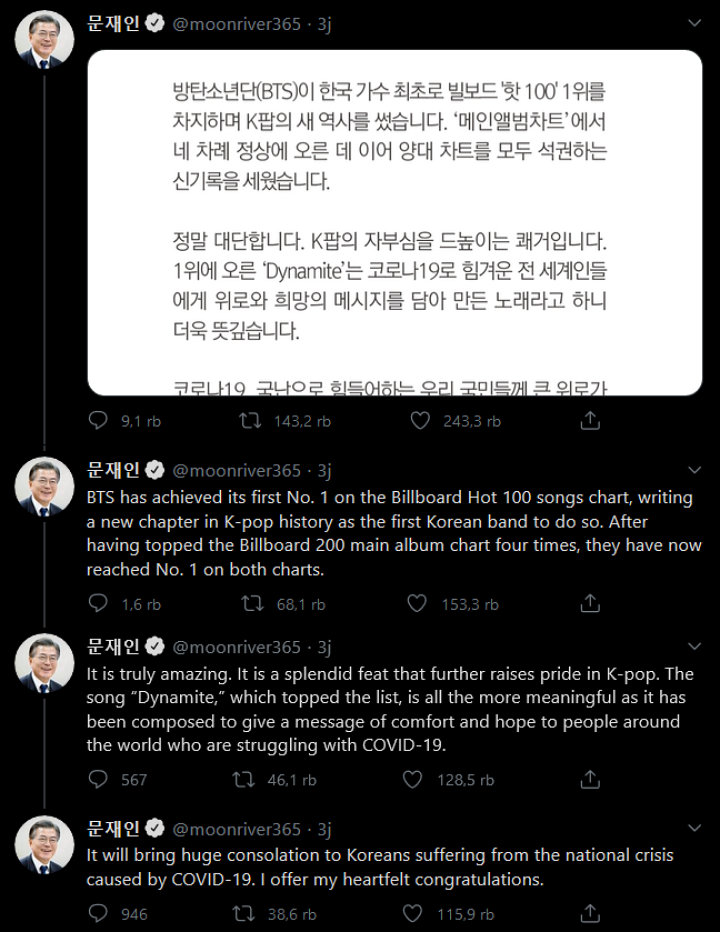Screen dimensions: 720x932
Task: Share the Korean image tweet
Action: click(x=590, y=420)
